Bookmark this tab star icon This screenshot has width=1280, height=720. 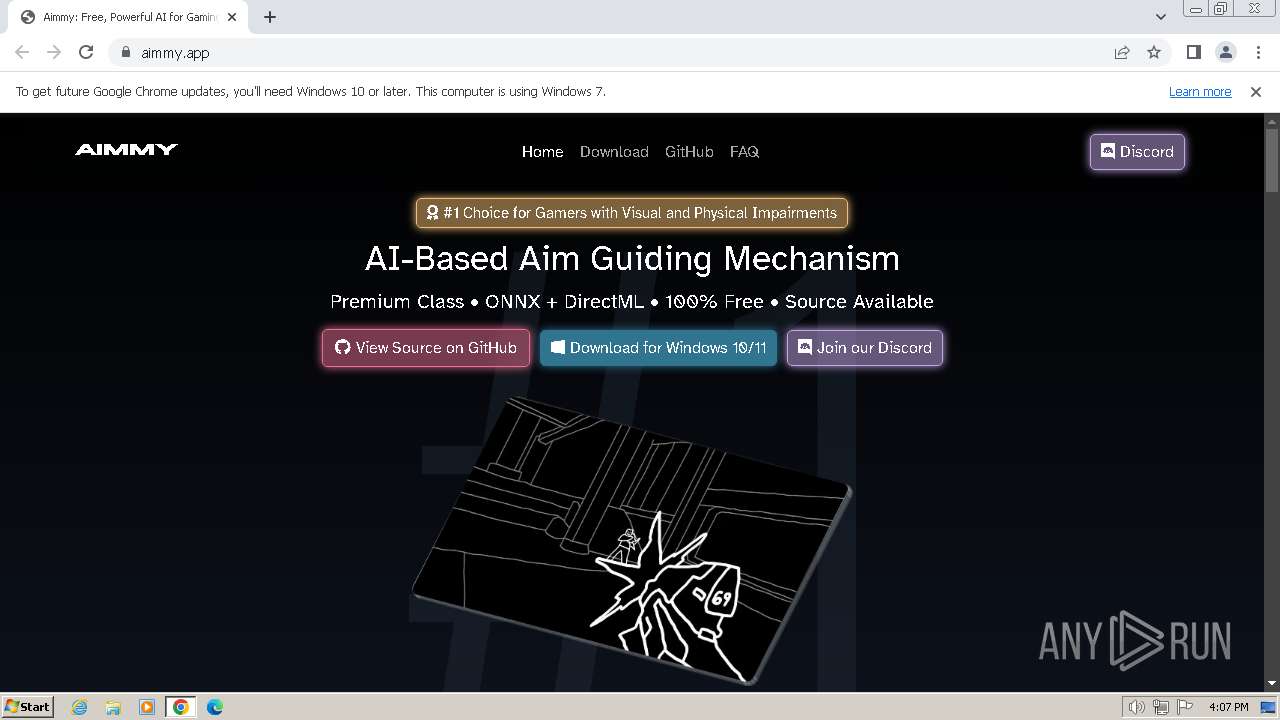pos(1154,53)
